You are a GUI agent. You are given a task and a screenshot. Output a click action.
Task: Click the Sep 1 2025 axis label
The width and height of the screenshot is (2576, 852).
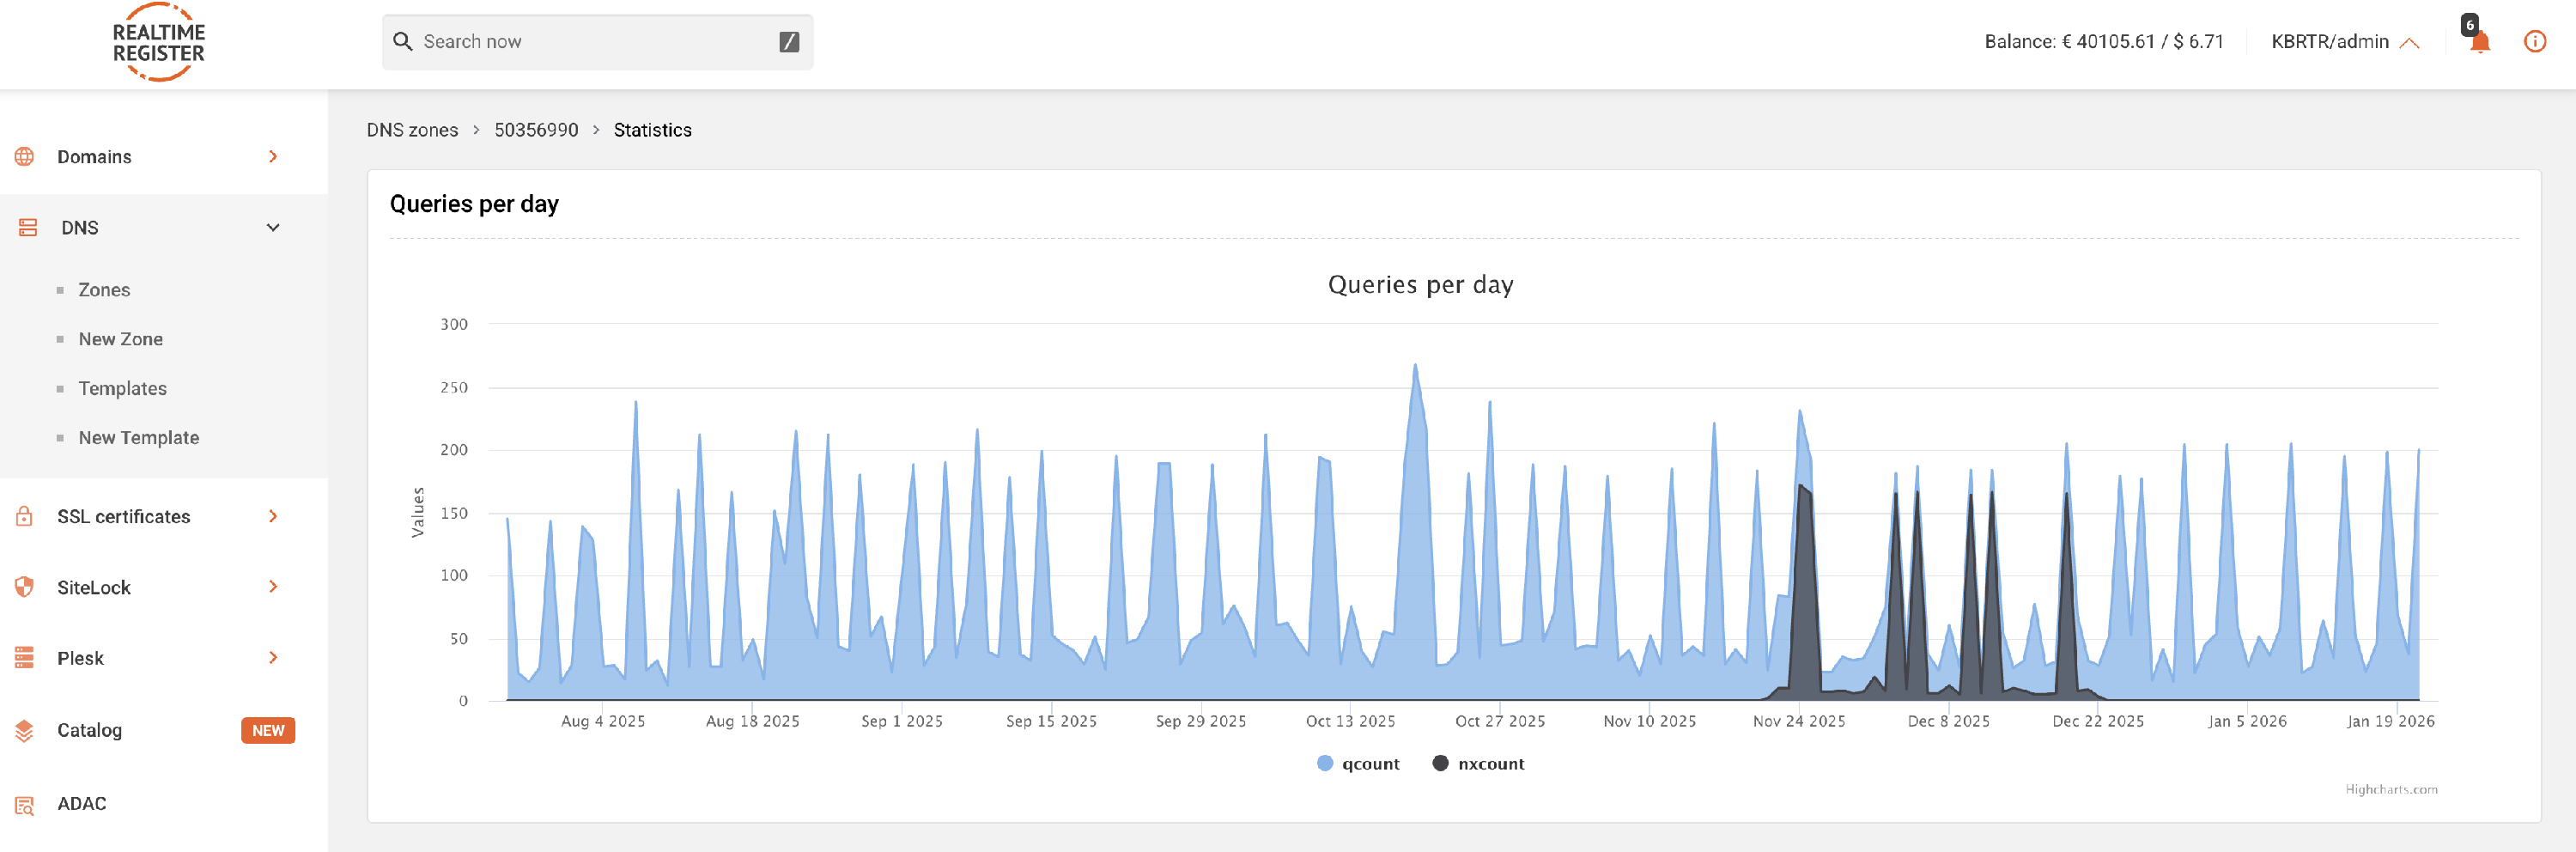902,722
